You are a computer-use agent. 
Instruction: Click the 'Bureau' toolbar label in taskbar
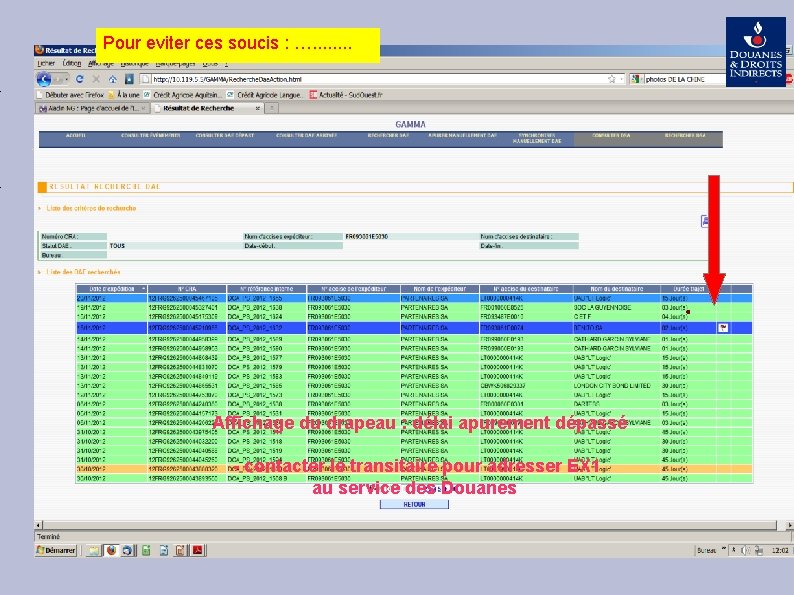click(x=706, y=550)
